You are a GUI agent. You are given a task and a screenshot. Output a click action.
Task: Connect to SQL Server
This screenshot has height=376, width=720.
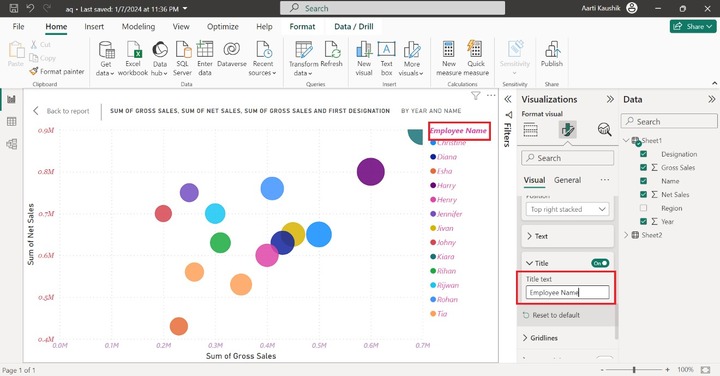tap(182, 58)
